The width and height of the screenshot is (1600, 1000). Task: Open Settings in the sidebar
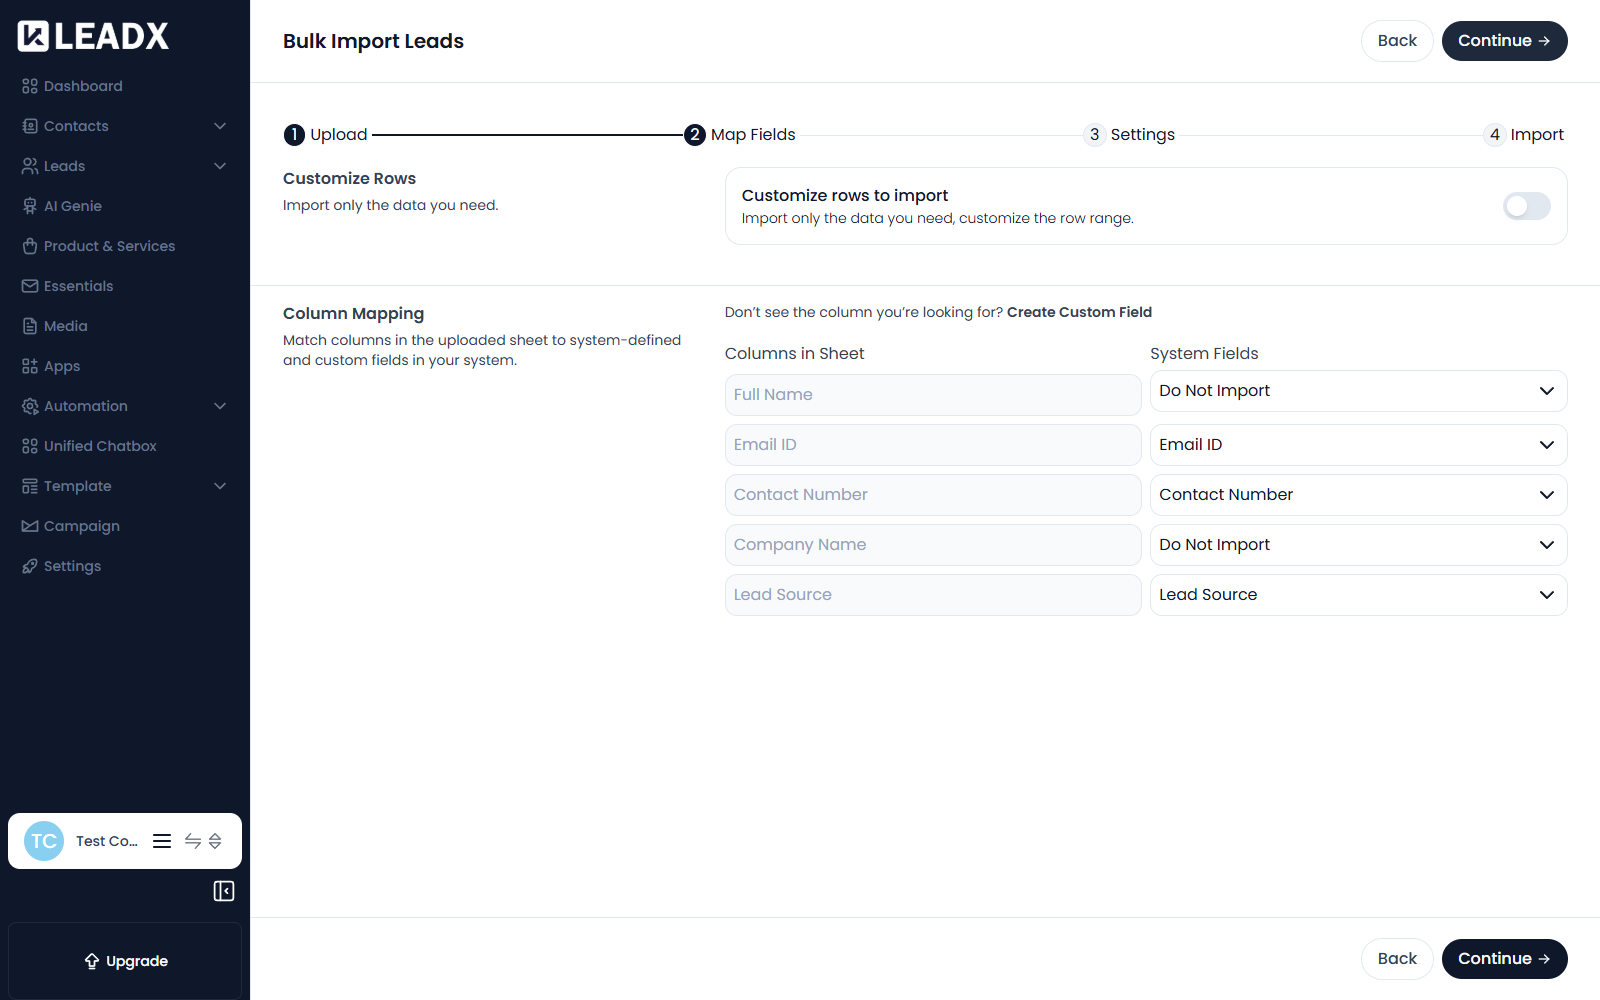72,566
